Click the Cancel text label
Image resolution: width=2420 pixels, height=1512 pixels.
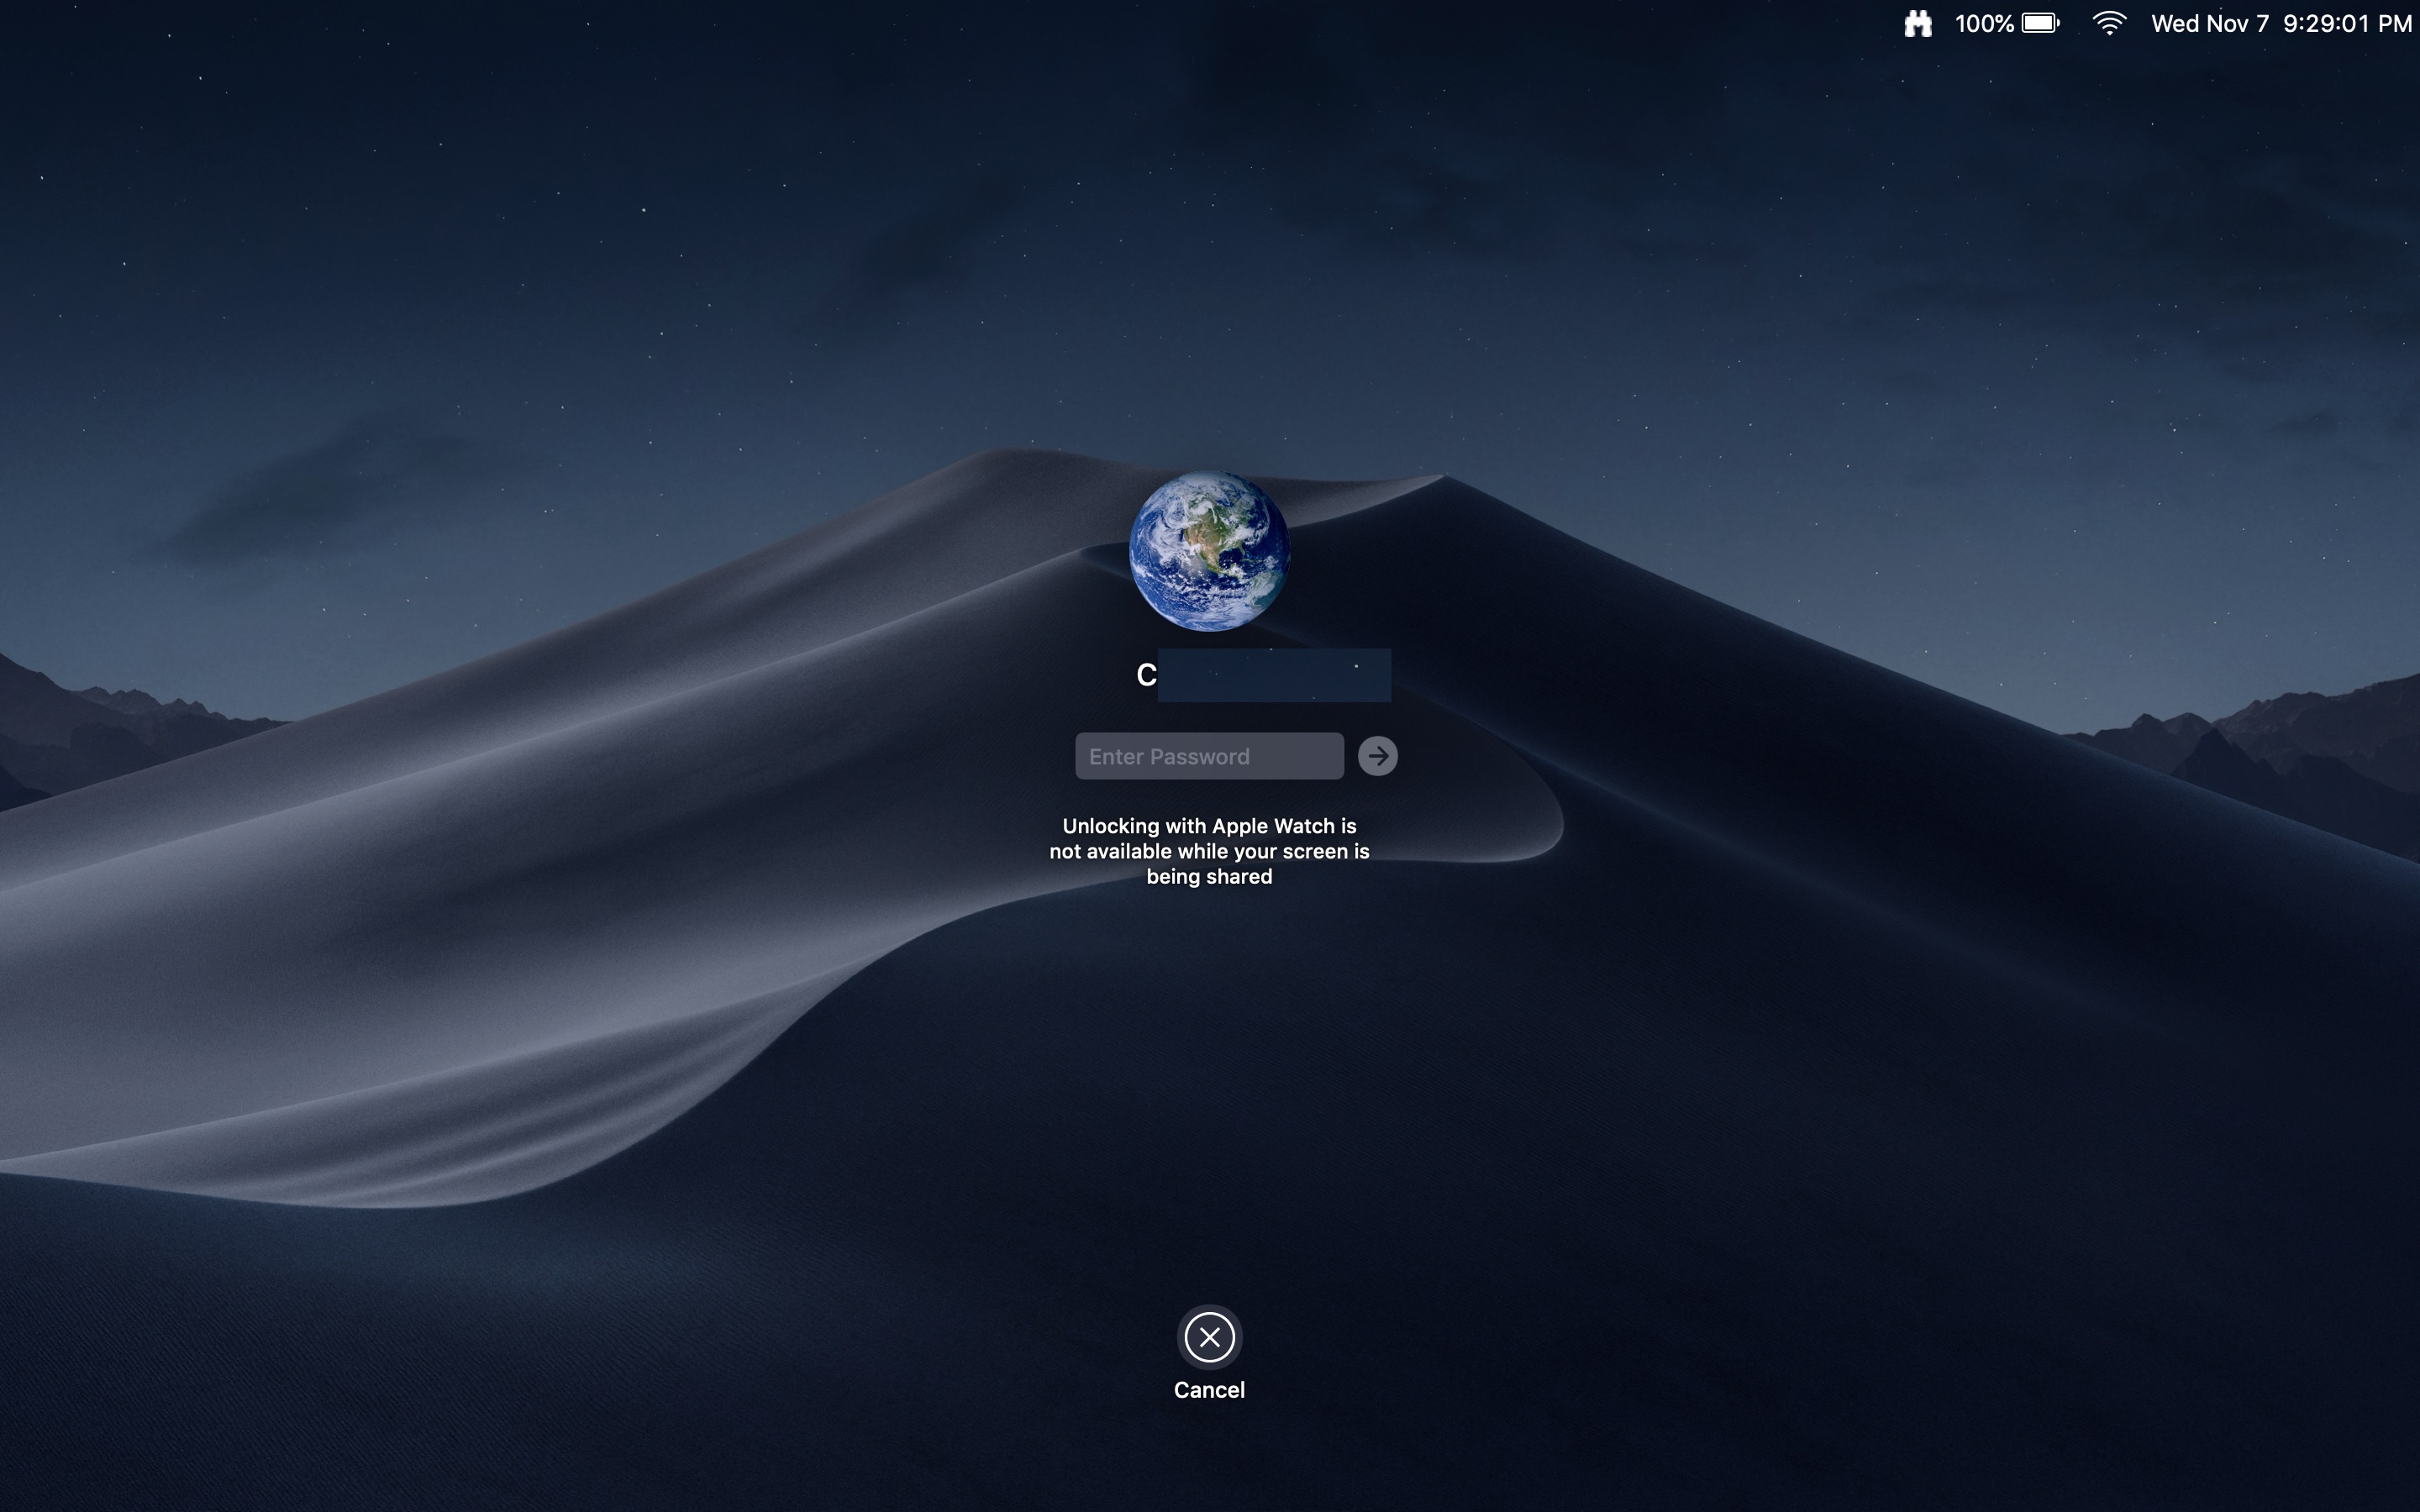[x=1209, y=1390]
